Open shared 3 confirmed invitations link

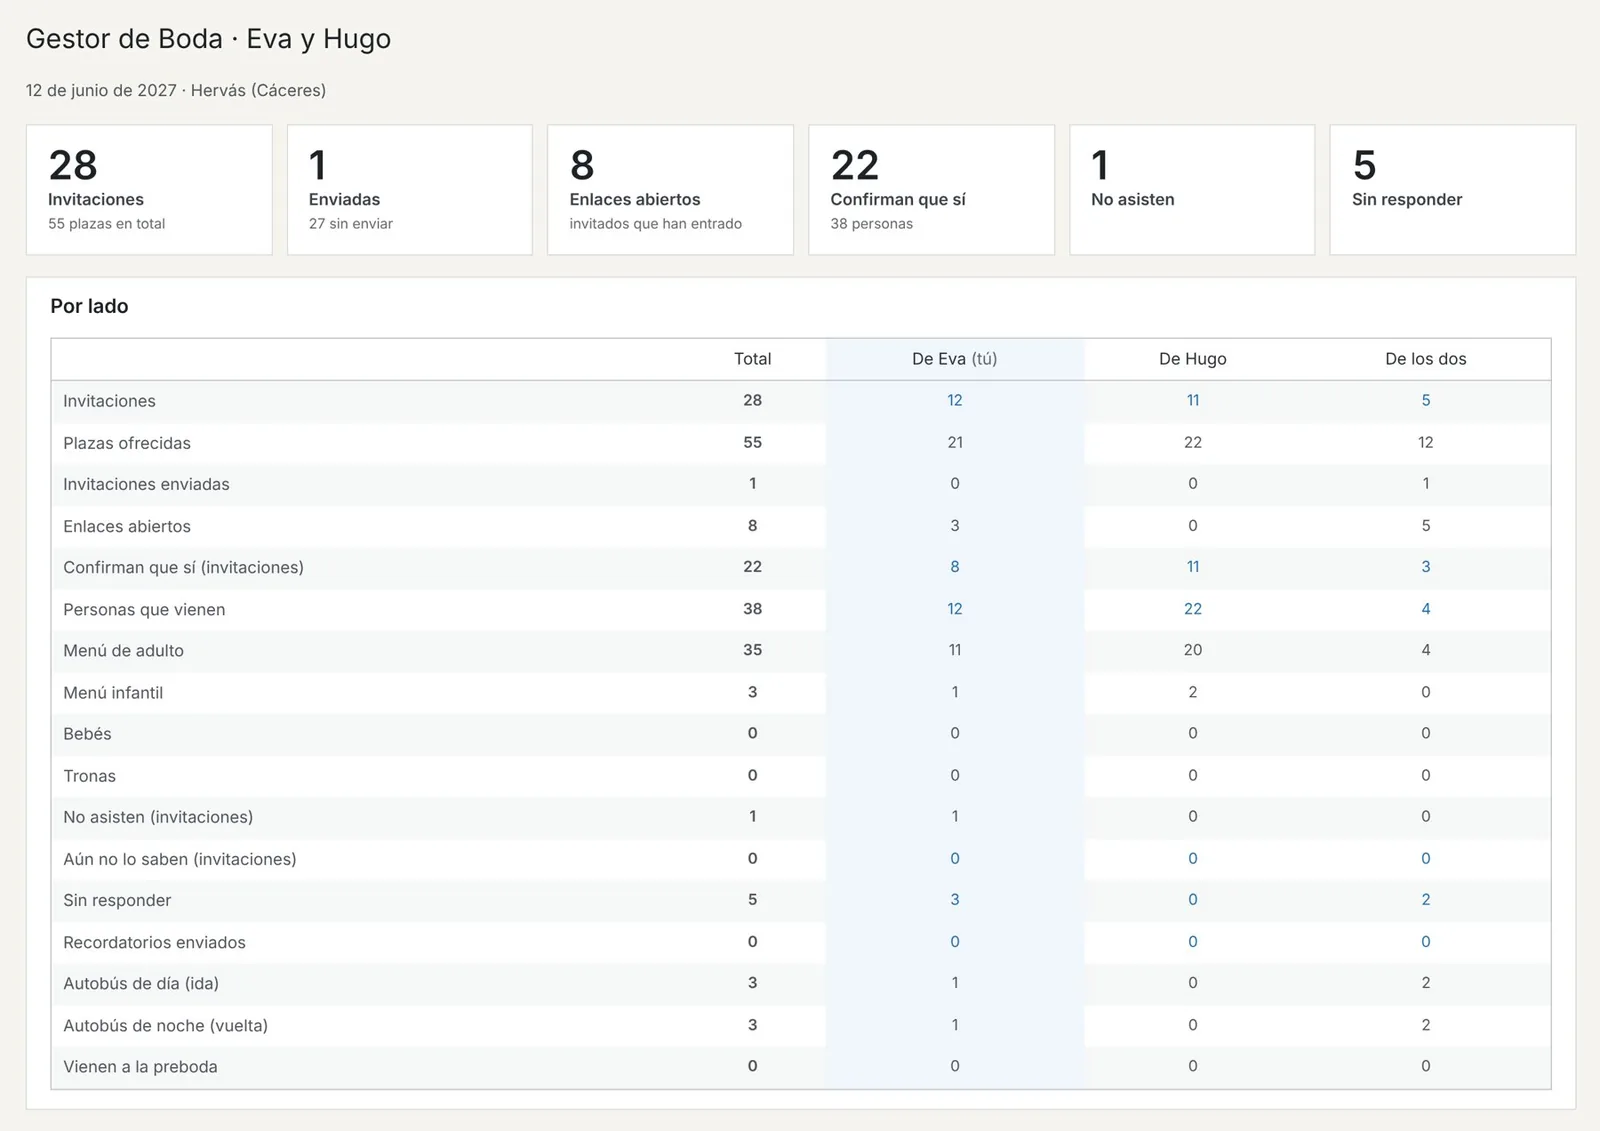[1426, 567]
